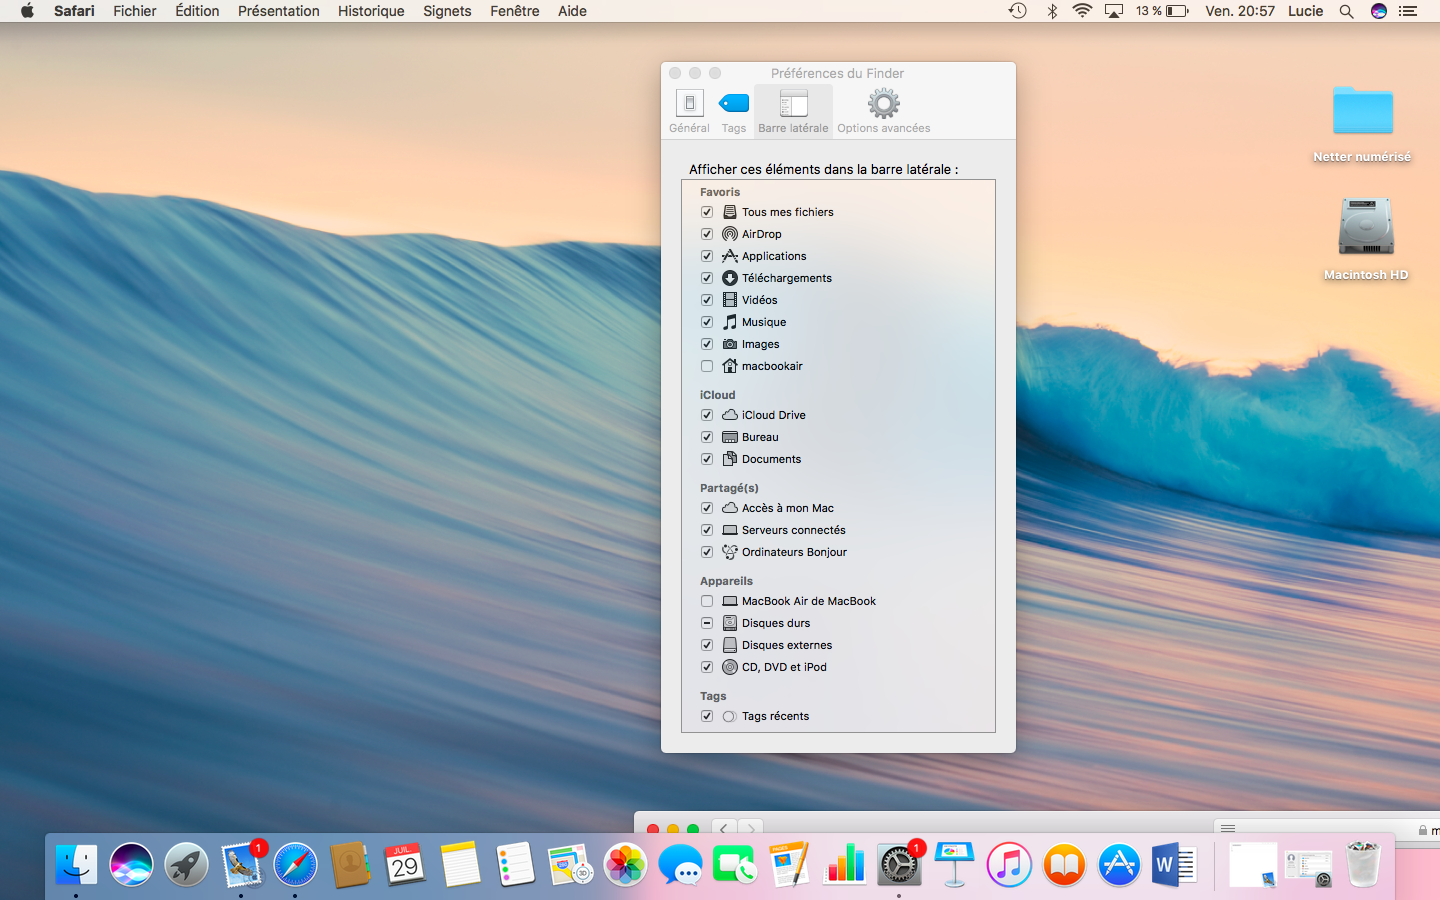Image resolution: width=1440 pixels, height=900 pixels.
Task: Open the Historique menu
Action: 371,11
